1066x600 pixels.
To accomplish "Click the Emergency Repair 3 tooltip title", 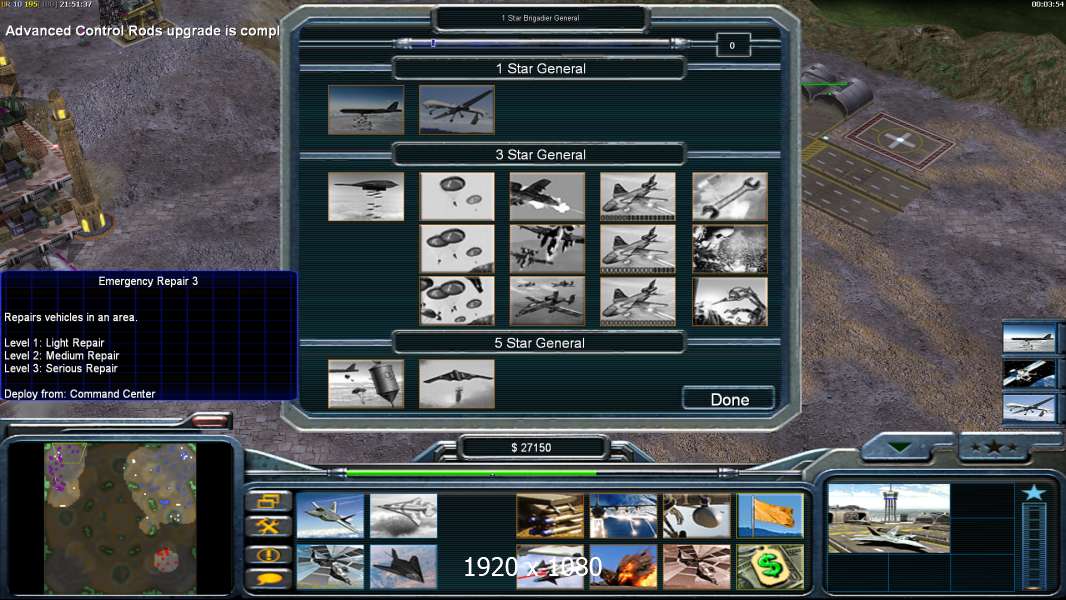I will pyautogui.click(x=148, y=281).
